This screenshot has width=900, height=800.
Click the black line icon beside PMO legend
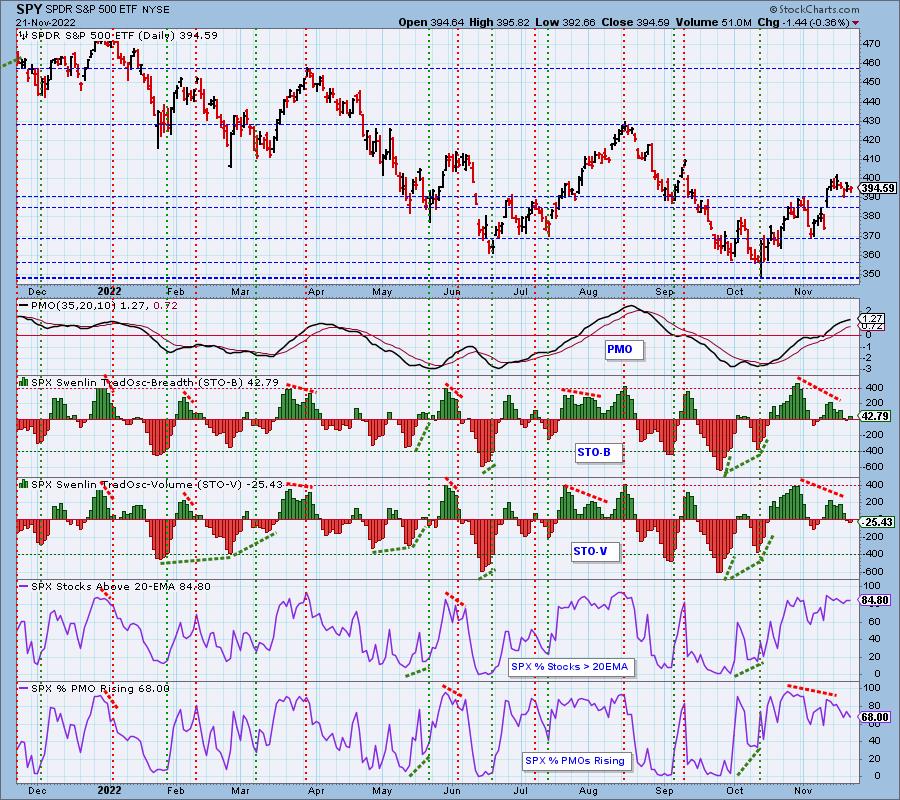coord(24,306)
